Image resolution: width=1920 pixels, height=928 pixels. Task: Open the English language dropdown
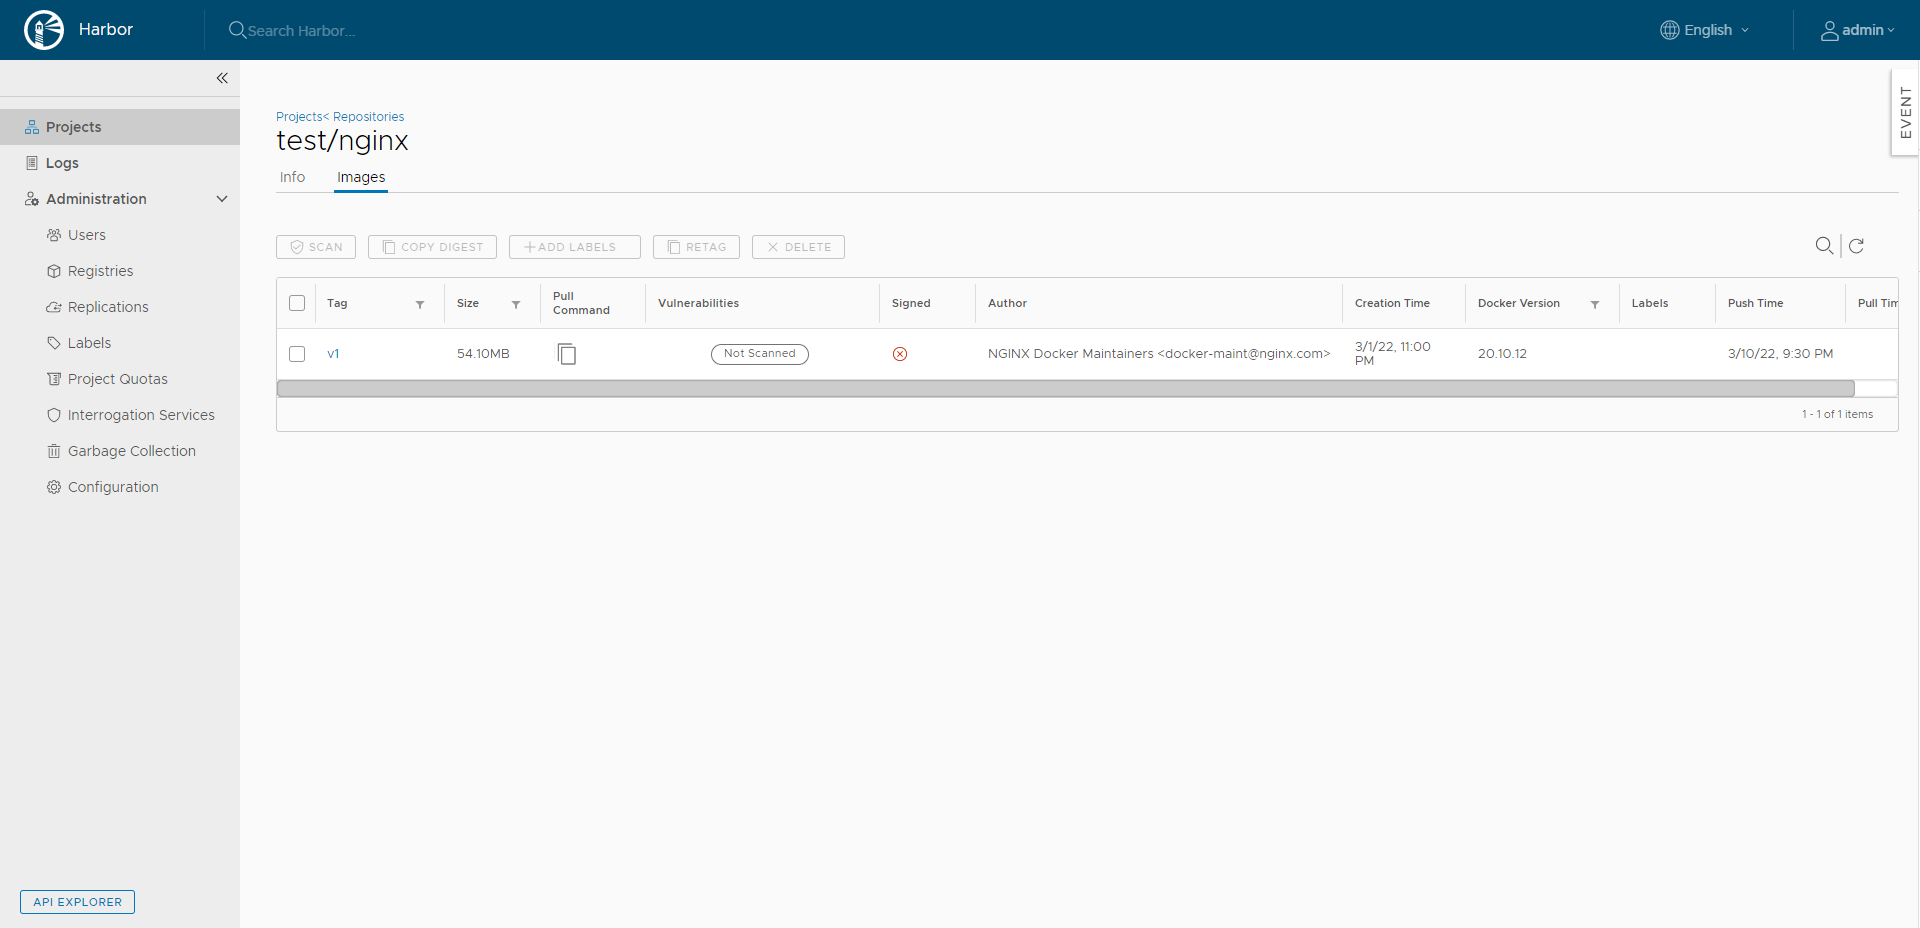pos(1705,30)
